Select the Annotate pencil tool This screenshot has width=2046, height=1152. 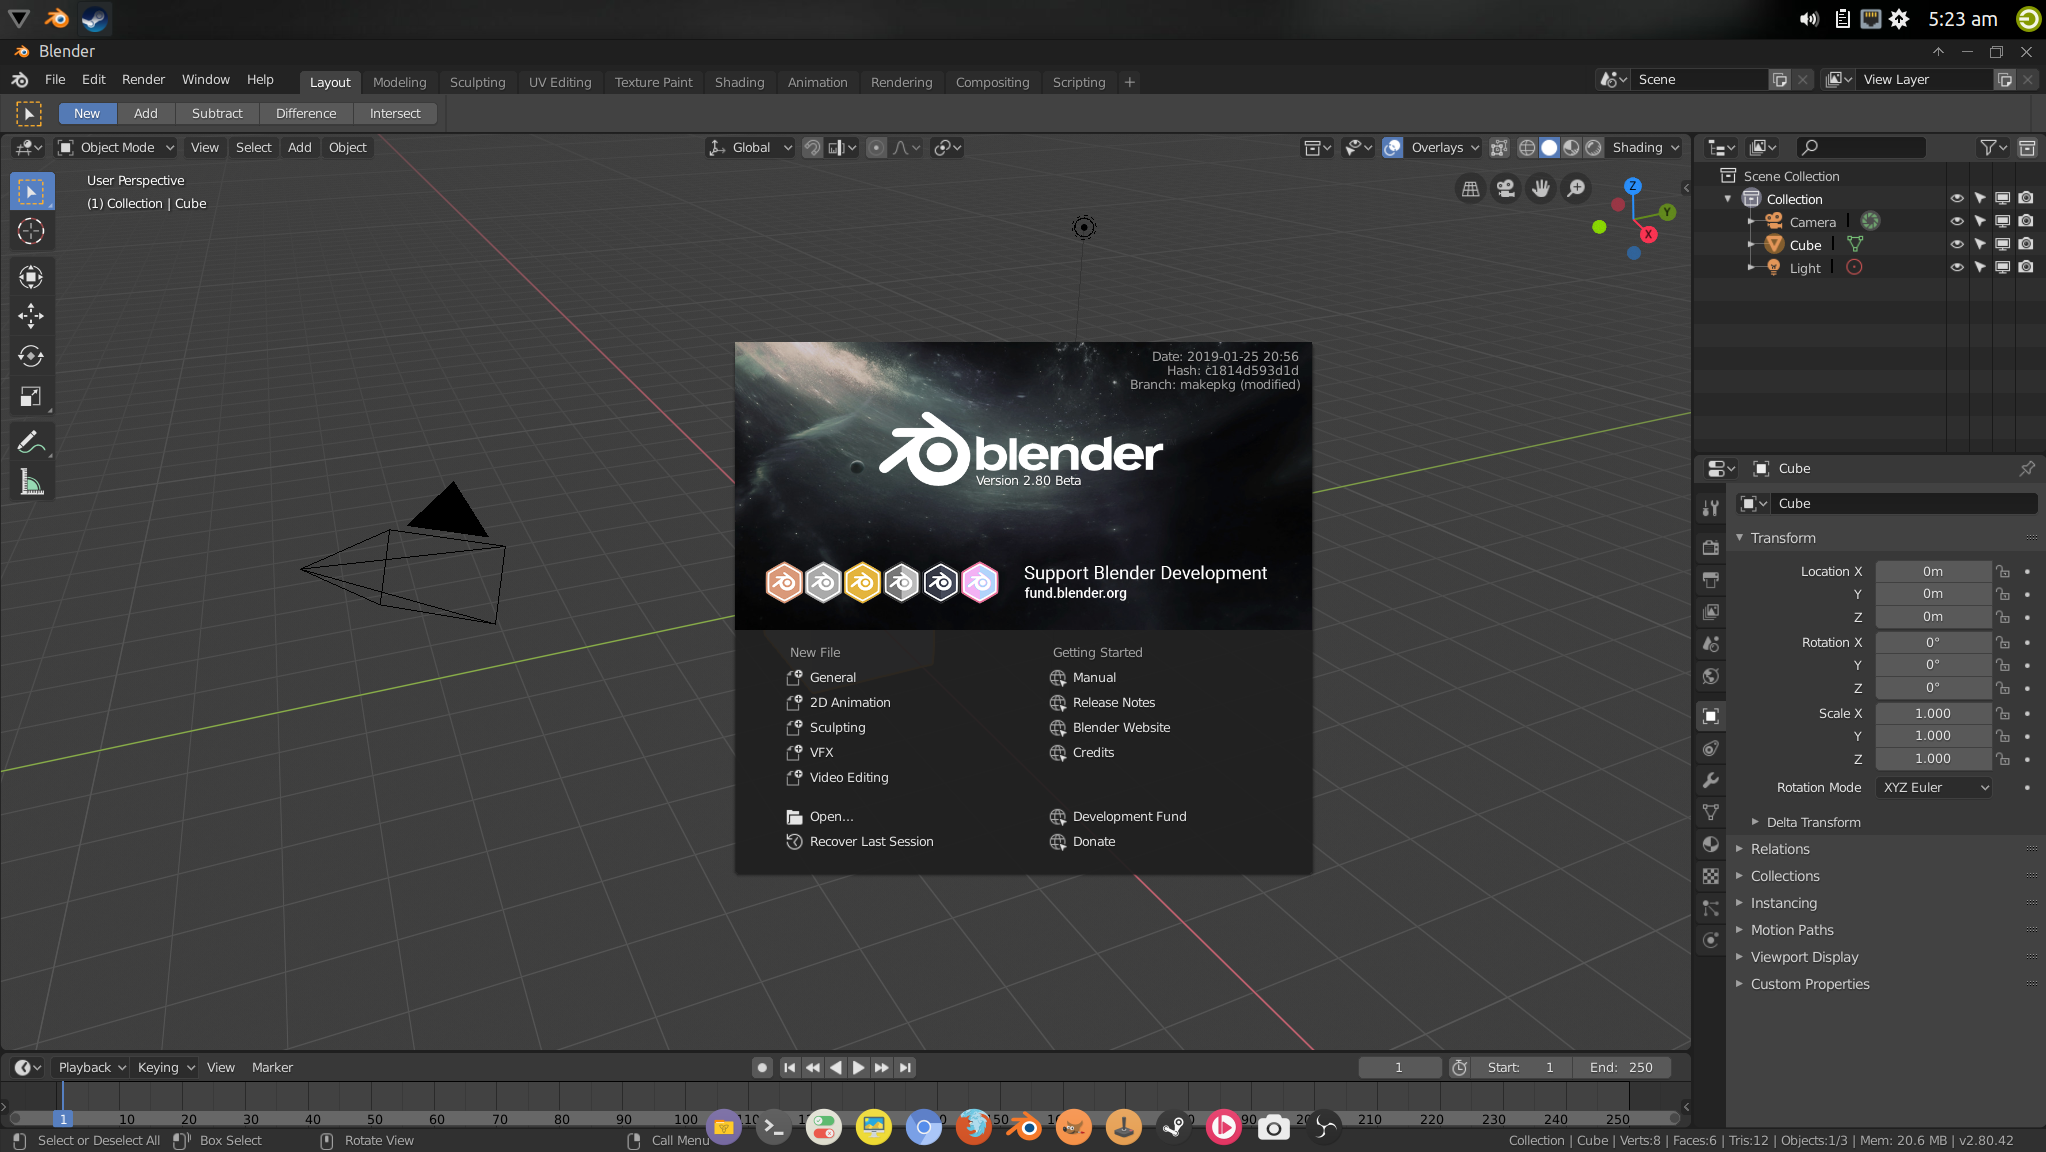(x=31, y=442)
